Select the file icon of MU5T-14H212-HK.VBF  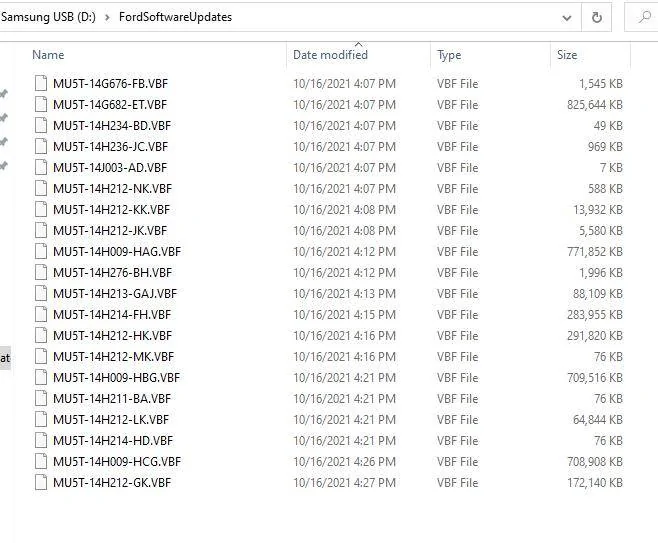tap(41, 335)
